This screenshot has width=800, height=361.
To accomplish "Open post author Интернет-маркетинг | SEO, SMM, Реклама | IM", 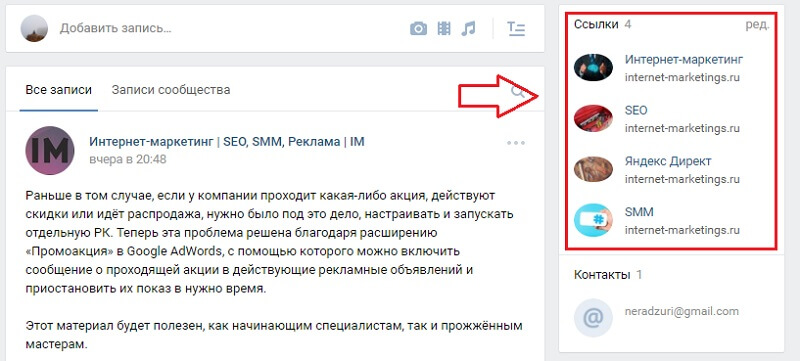I will tap(227, 142).
